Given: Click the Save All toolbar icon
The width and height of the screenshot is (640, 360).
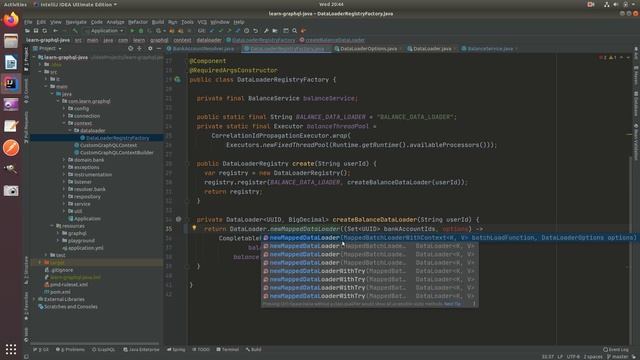Looking at the screenshot, I should 36,31.
